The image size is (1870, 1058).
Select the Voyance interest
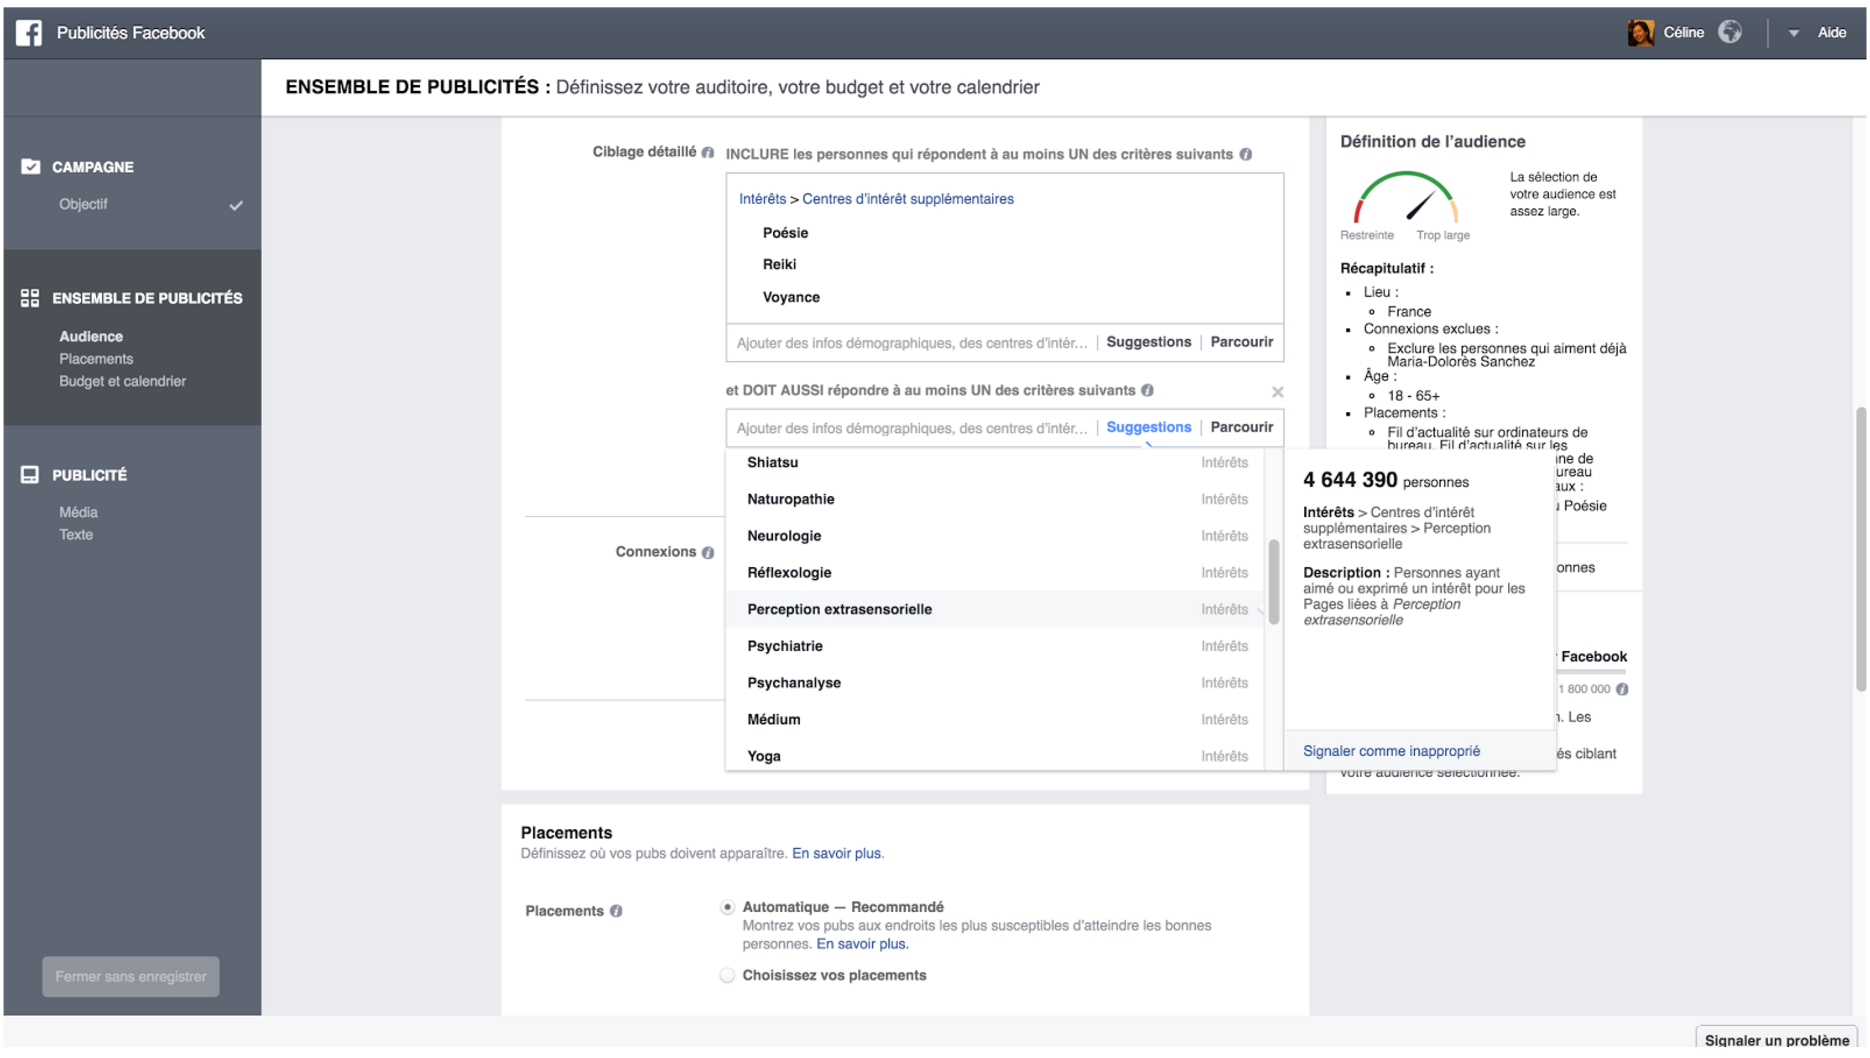(x=791, y=298)
